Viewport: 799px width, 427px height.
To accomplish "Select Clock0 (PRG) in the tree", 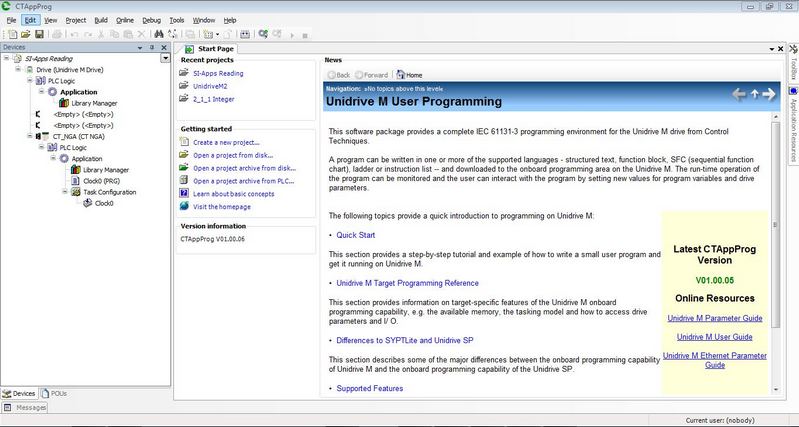I will click(x=101, y=181).
